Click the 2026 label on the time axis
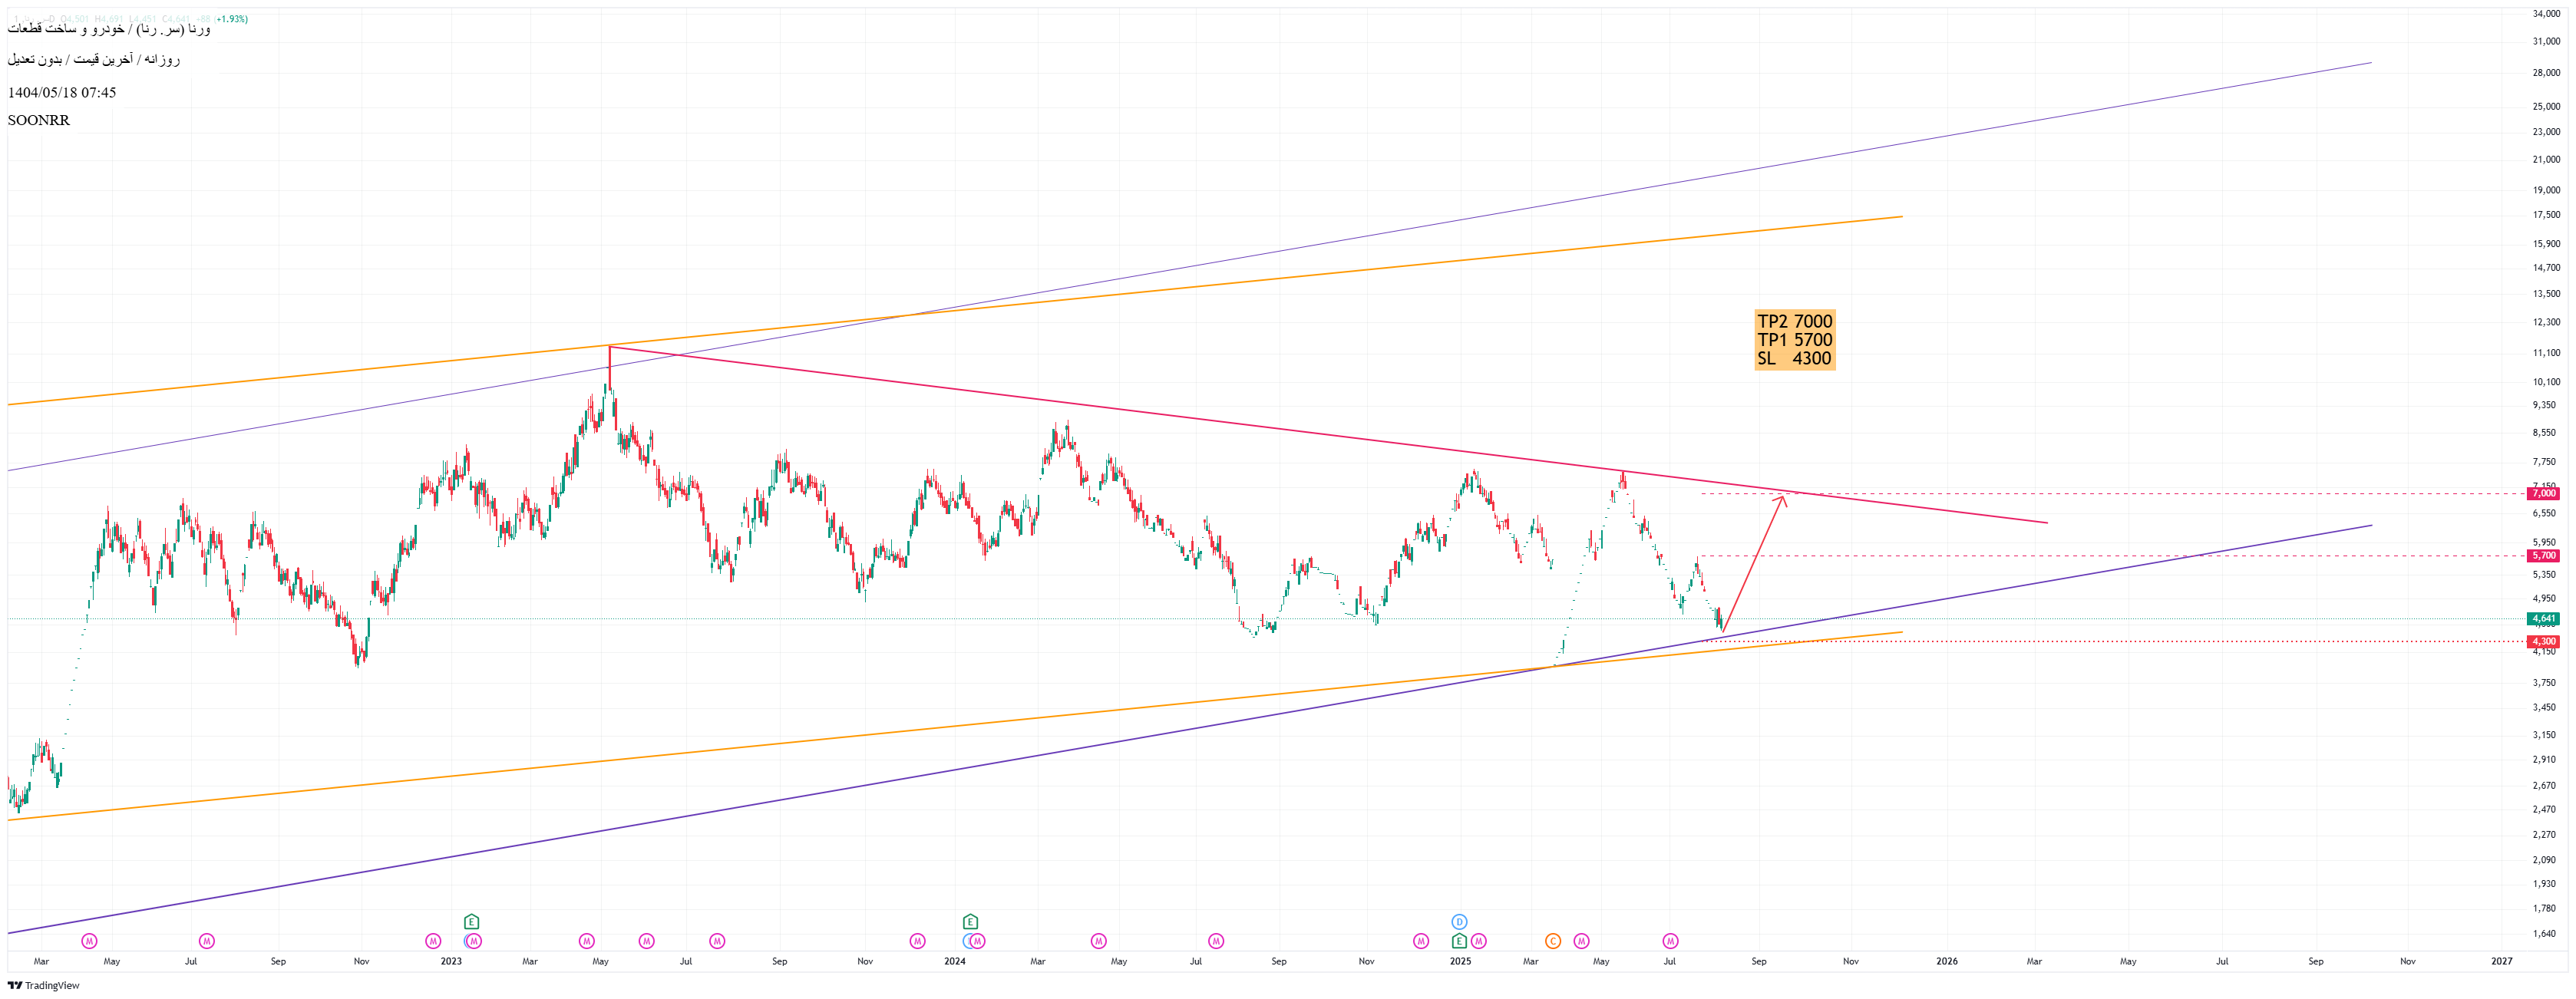The image size is (2576, 999). tap(1947, 962)
